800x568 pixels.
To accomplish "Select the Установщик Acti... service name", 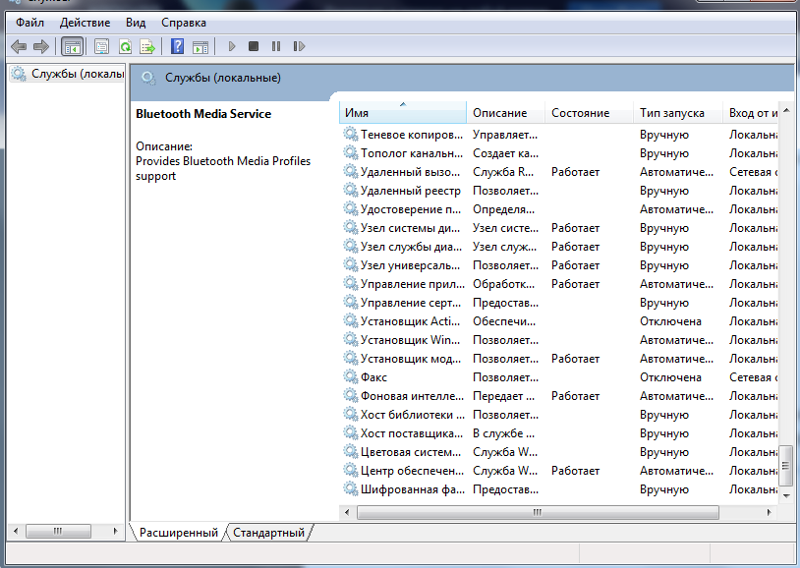I will click(x=410, y=322).
